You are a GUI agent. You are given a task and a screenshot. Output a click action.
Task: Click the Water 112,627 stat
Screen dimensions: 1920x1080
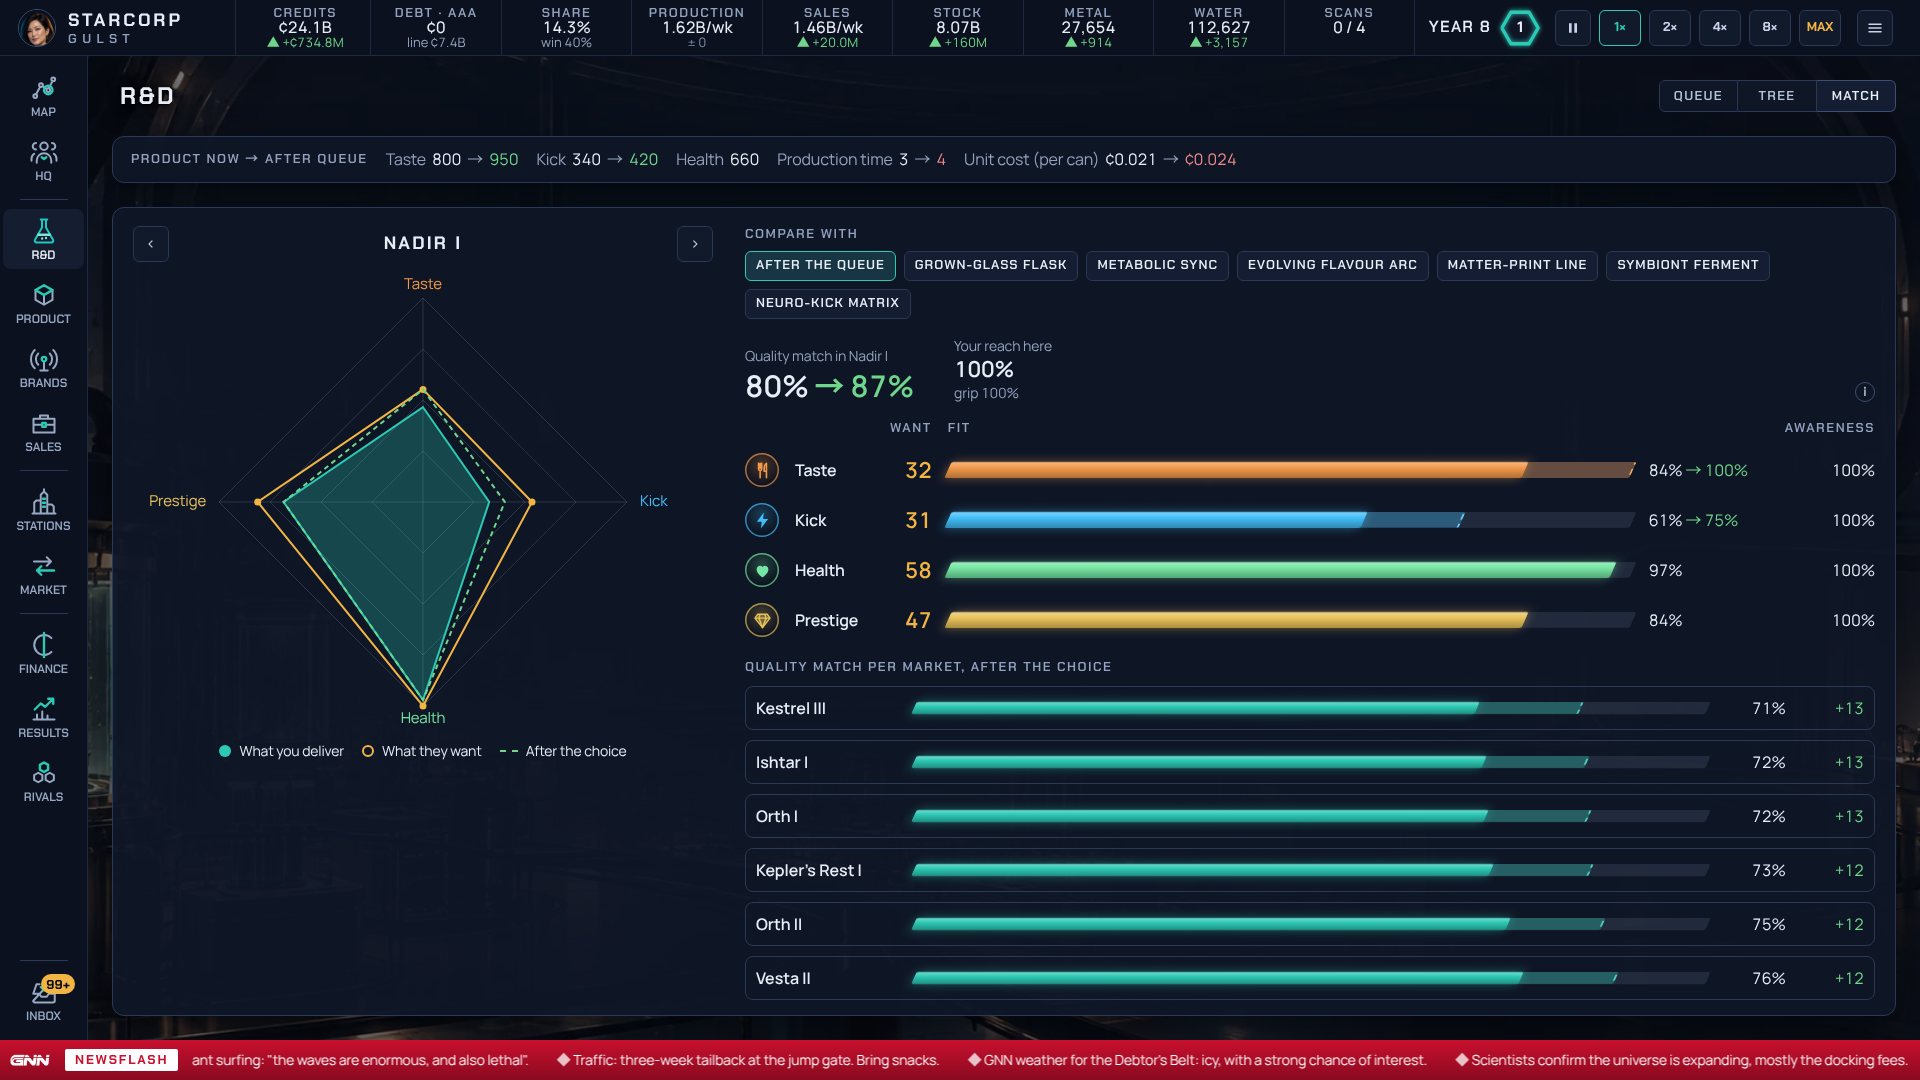point(1218,28)
